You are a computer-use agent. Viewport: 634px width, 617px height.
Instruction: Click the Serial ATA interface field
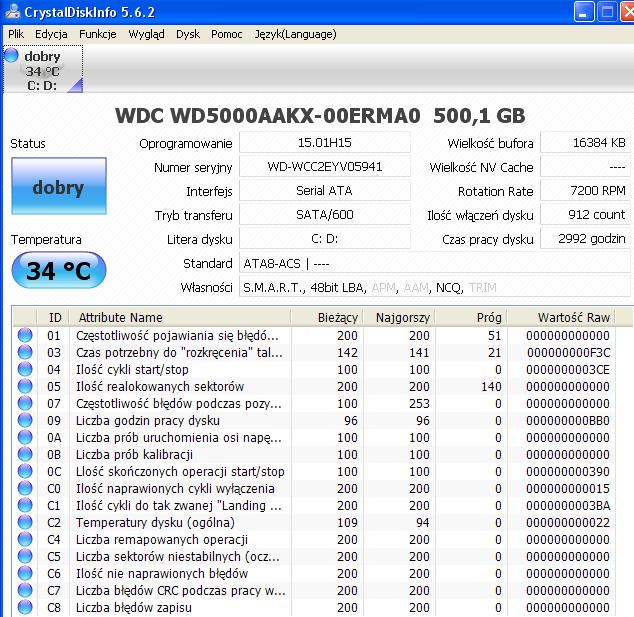point(325,190)
